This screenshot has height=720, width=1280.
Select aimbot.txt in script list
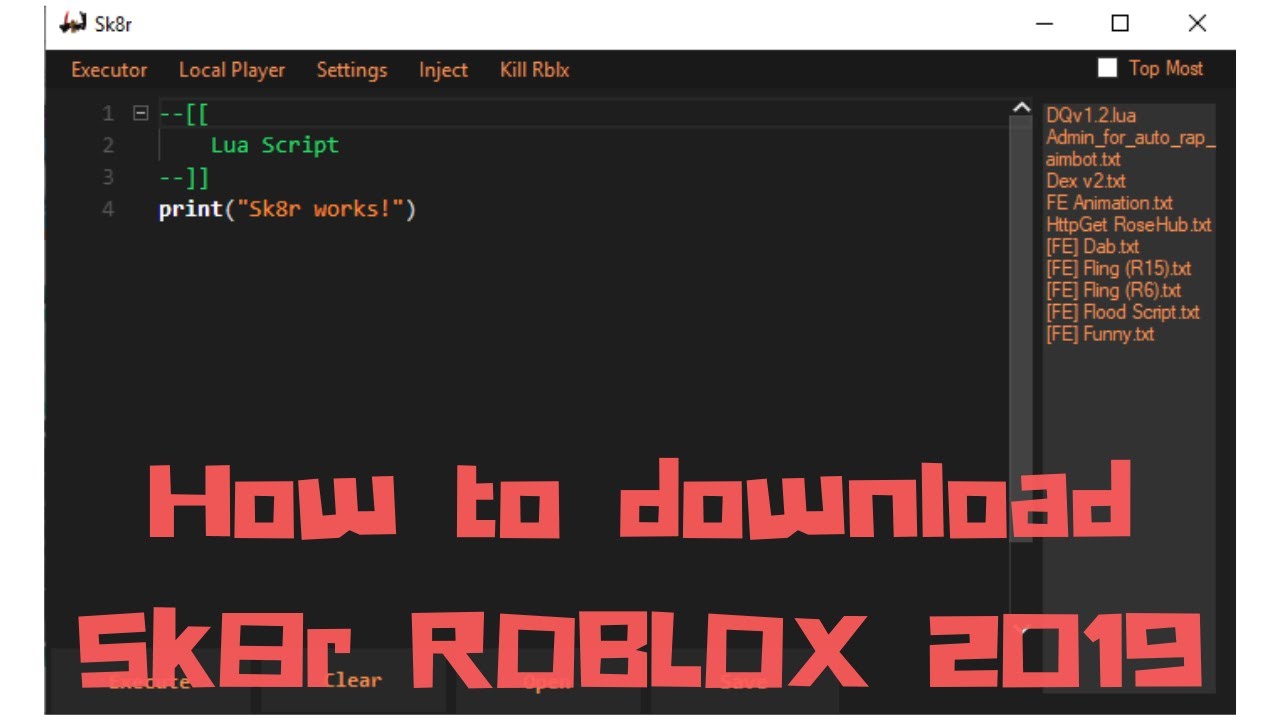click(1083, 159)
